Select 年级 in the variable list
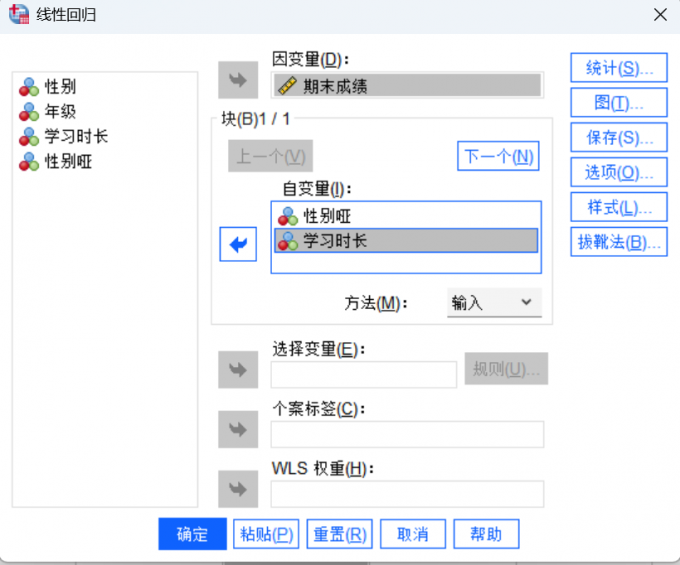The image size is (680, 565). point(60,112)
